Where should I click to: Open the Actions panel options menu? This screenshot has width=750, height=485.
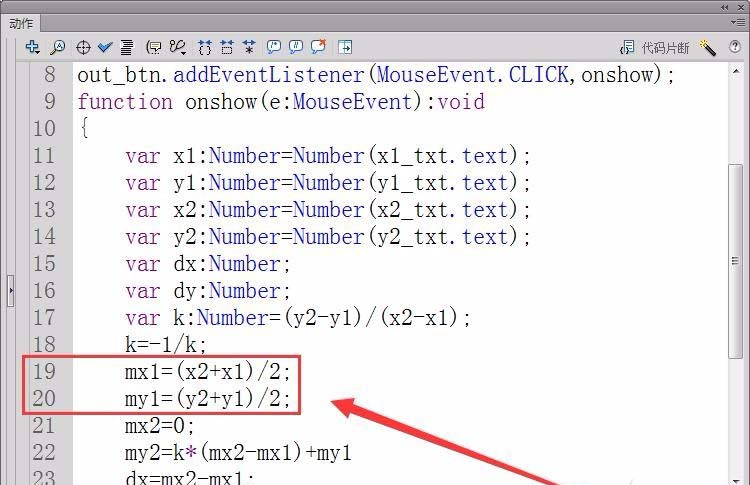coord(738,22)
